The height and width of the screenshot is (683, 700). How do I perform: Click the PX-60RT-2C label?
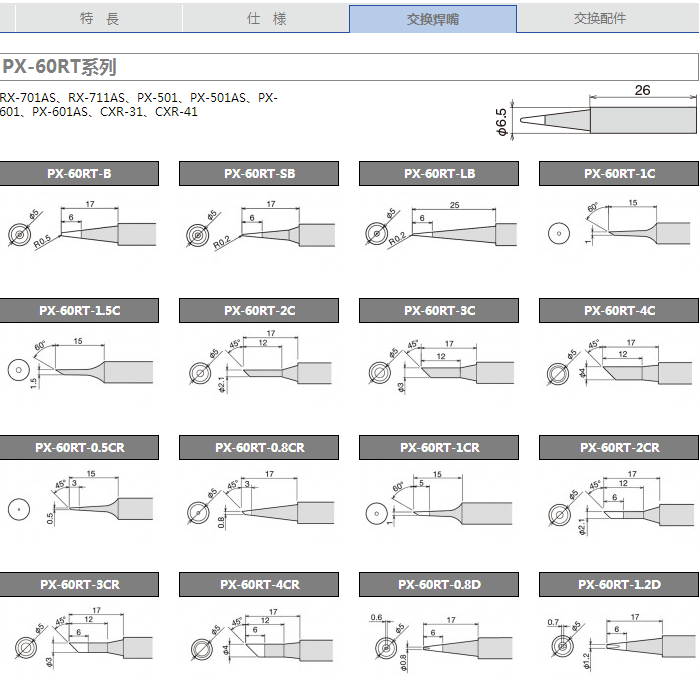click(259, 311)
